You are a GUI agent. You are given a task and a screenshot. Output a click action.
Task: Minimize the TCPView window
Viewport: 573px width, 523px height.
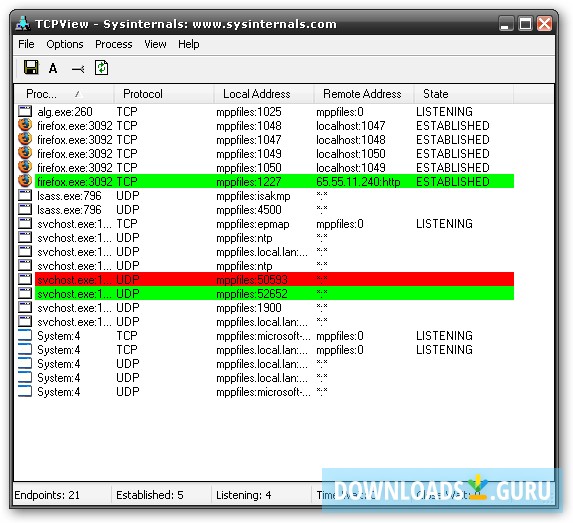pos(506,24)
